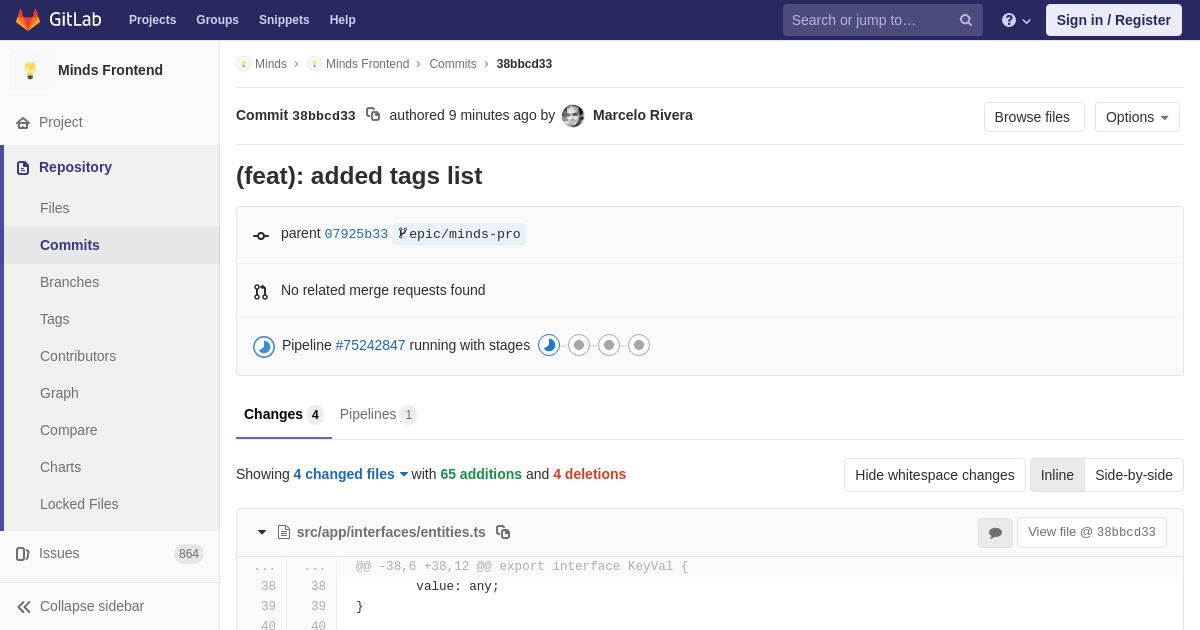Viewport: 1200px width, 630px height.
Task: Click the Commits breadcrumb link
Action: click(x=453, y=64)
